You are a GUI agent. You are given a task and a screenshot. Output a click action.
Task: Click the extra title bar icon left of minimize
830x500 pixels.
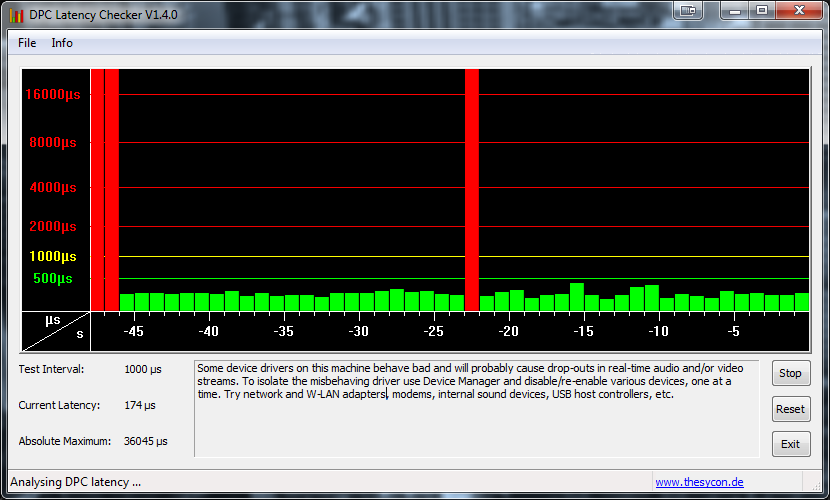tap(688, 10)
